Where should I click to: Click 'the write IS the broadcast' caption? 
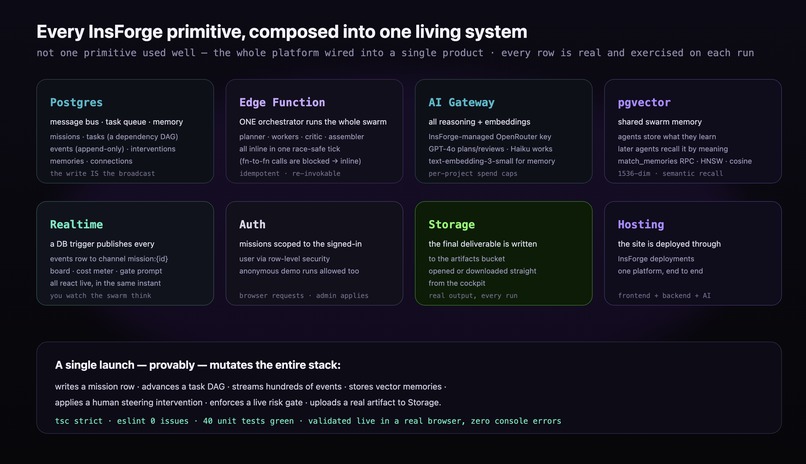(x=102, y=174)
